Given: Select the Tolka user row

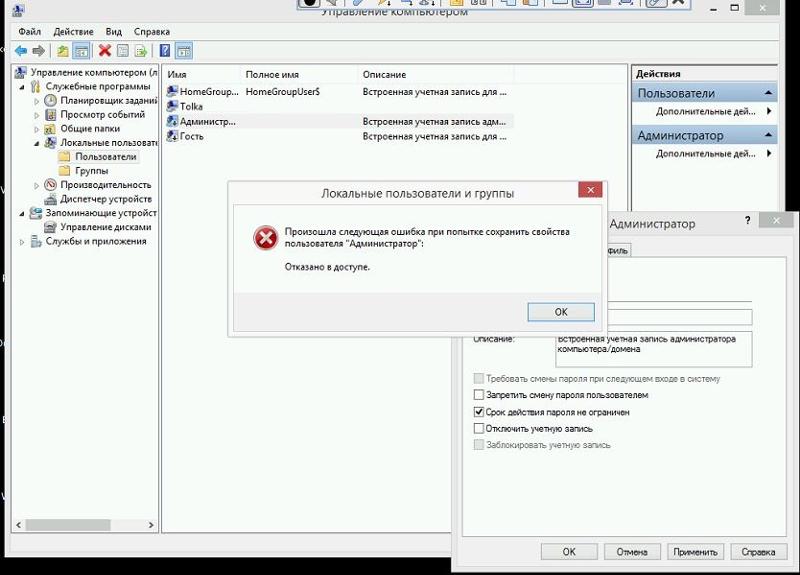Looking at the screenshot, I should pyautogui.click(x=339, y=107).
